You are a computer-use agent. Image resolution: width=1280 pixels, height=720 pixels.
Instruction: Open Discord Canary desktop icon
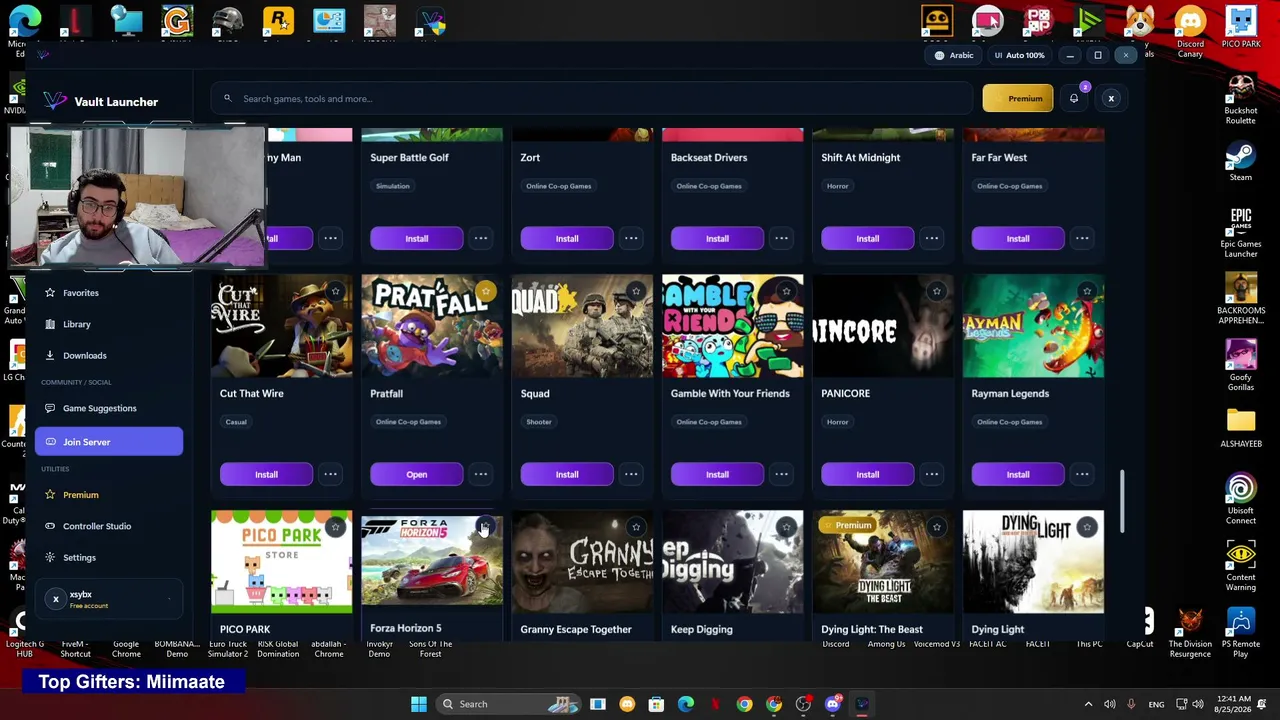pyautogui.click(x=1190, y=30)
